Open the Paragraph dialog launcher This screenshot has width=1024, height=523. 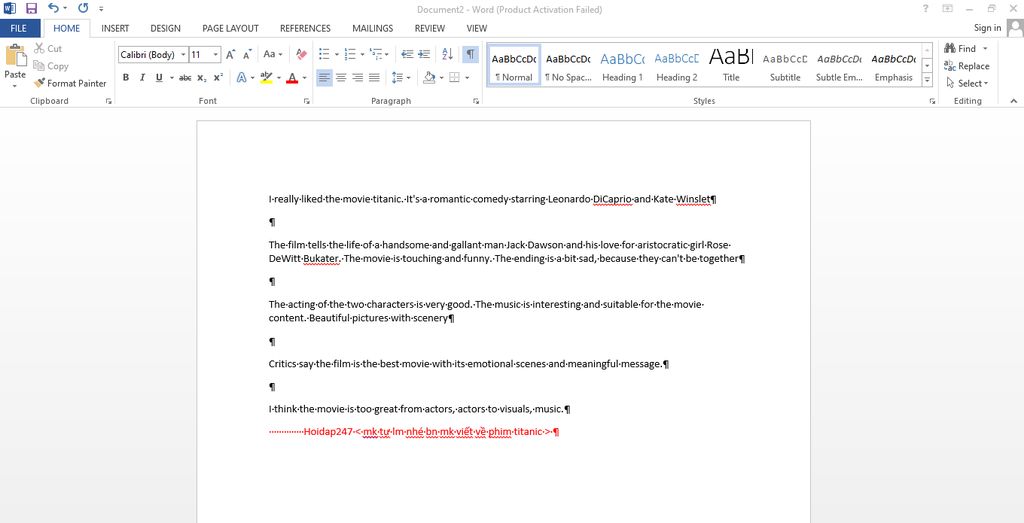476,101
